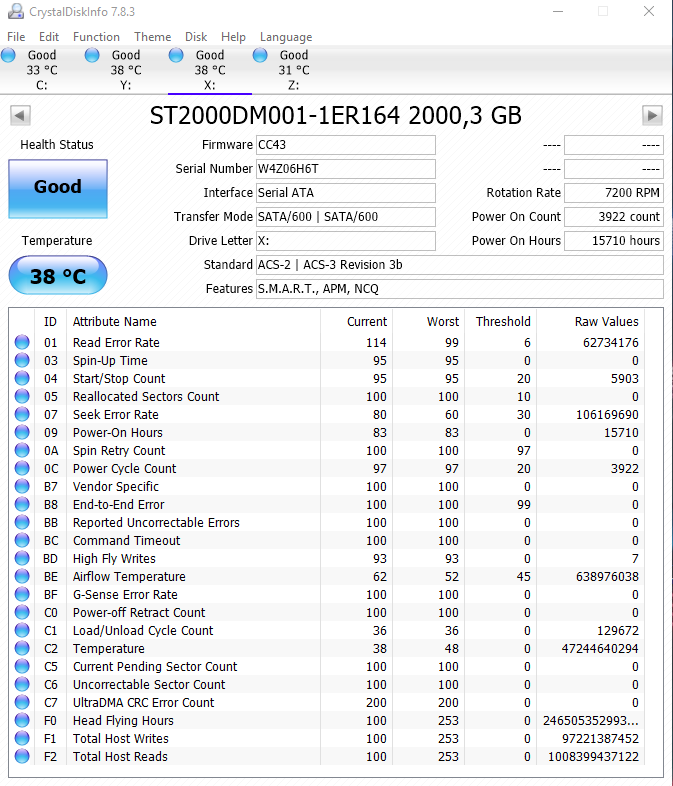Viewport: 673px width, 786px height.
Task: Click the Power On Hours value 15710 hours
Action: click(614, 241)
